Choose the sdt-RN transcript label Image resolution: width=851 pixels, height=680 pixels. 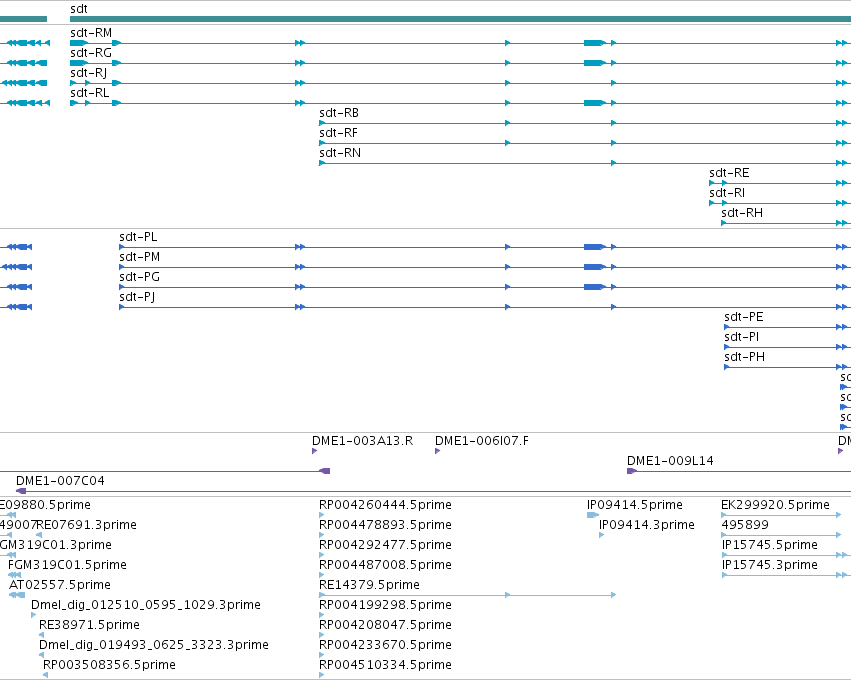pyautogui.click(x=340, y=153)
